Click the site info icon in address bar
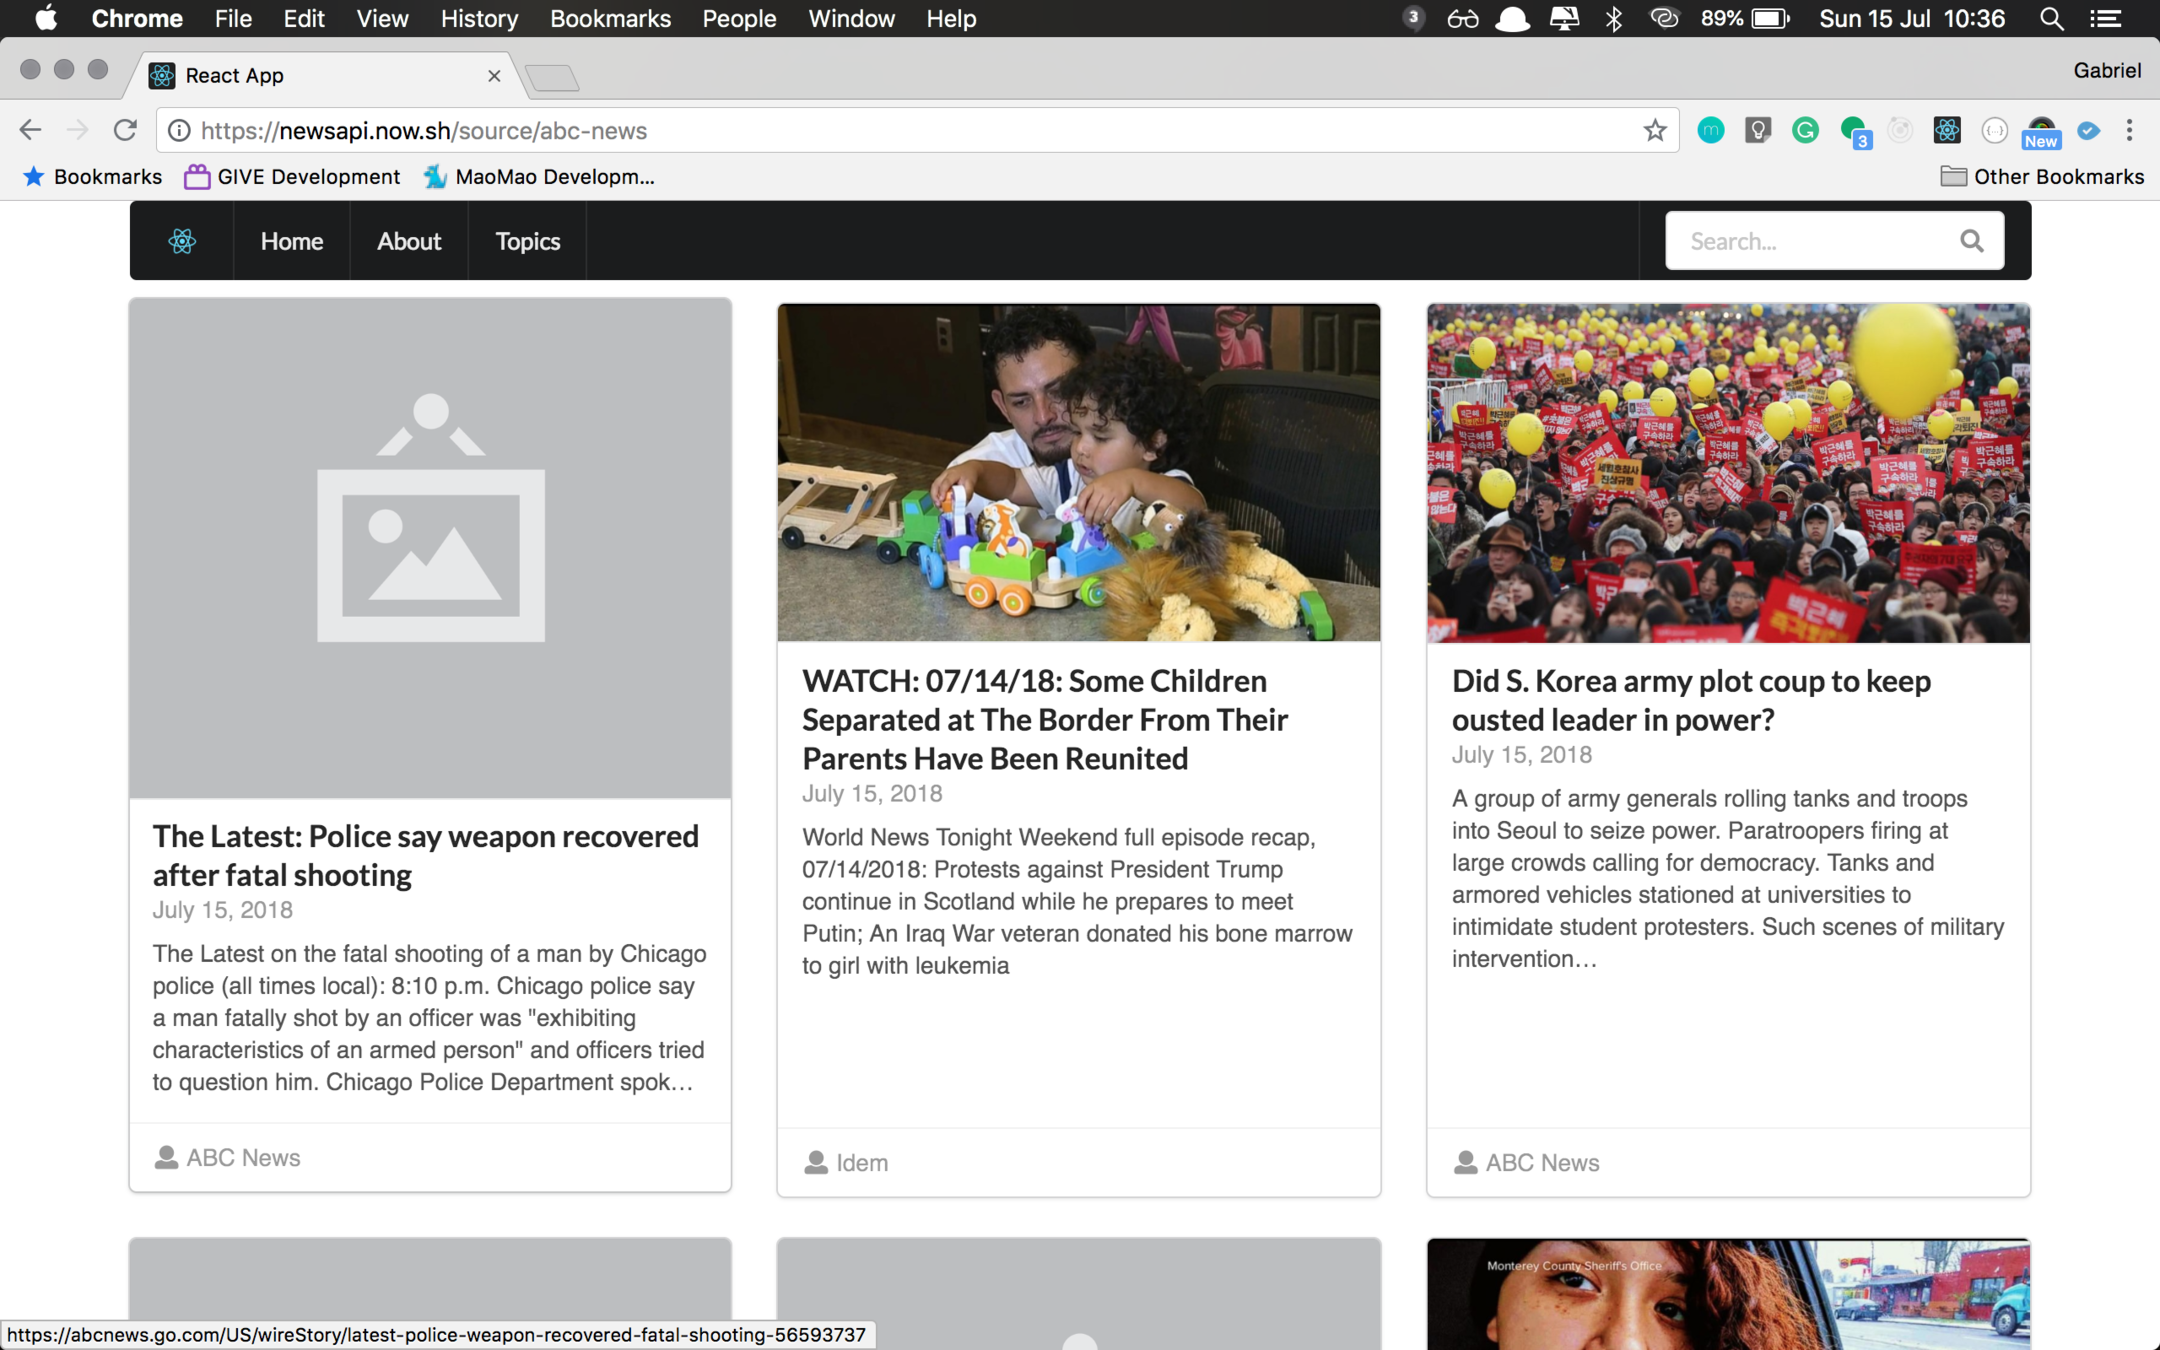The height and width of the screenshot is (1350, 2160). pyautogui.click(x=179, y=131)
